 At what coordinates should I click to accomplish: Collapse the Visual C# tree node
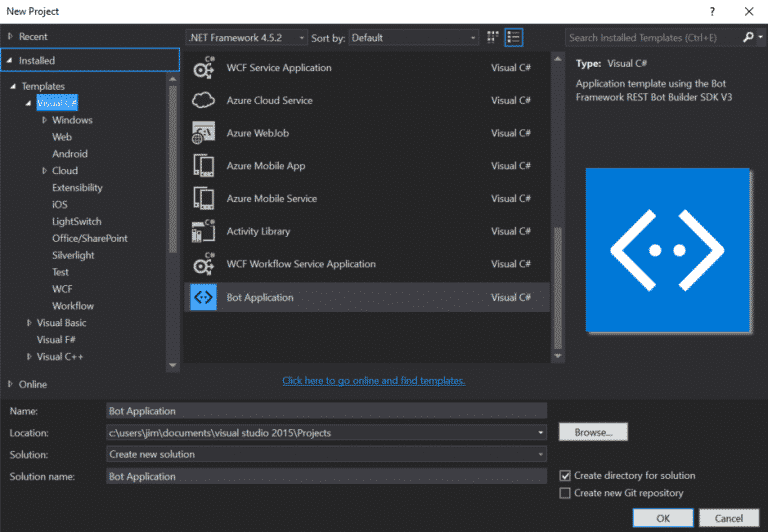point(28,103)
